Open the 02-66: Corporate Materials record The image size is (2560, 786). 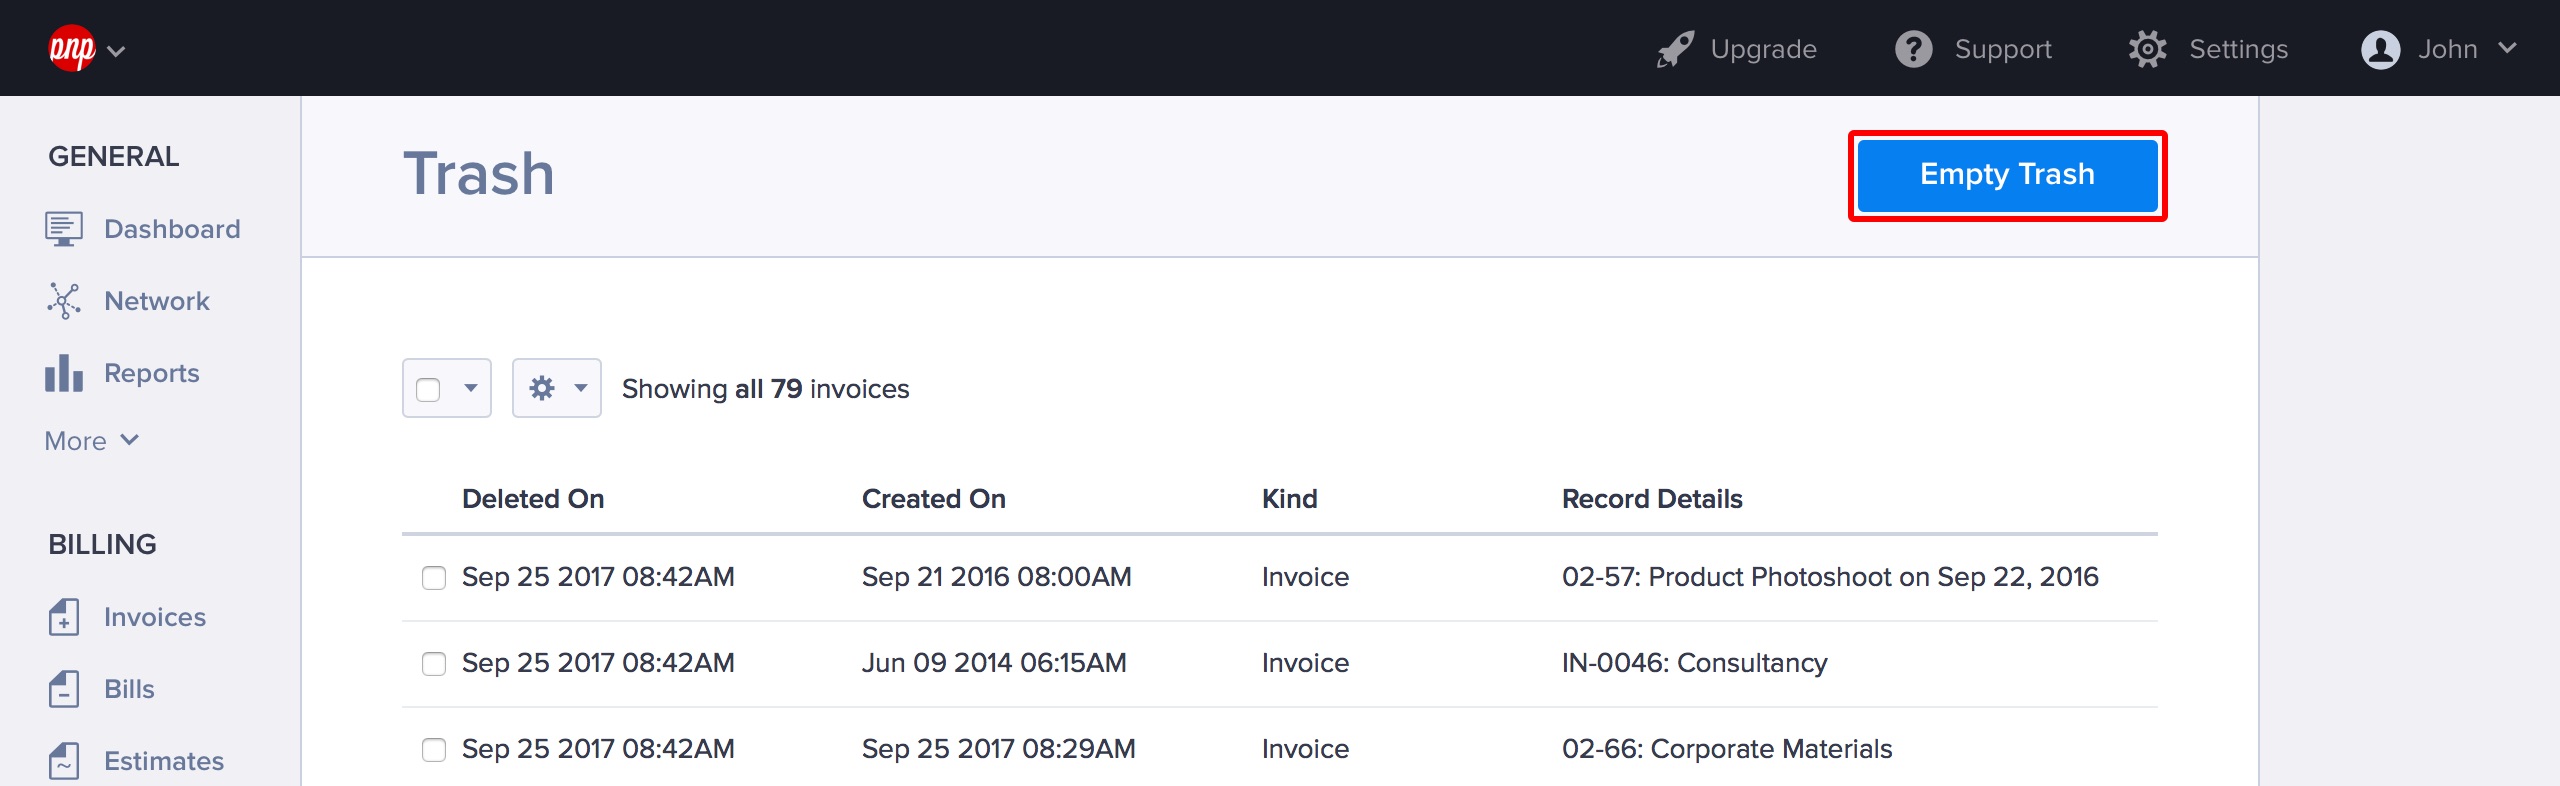pyautogui.click(x=1726, y=749)
